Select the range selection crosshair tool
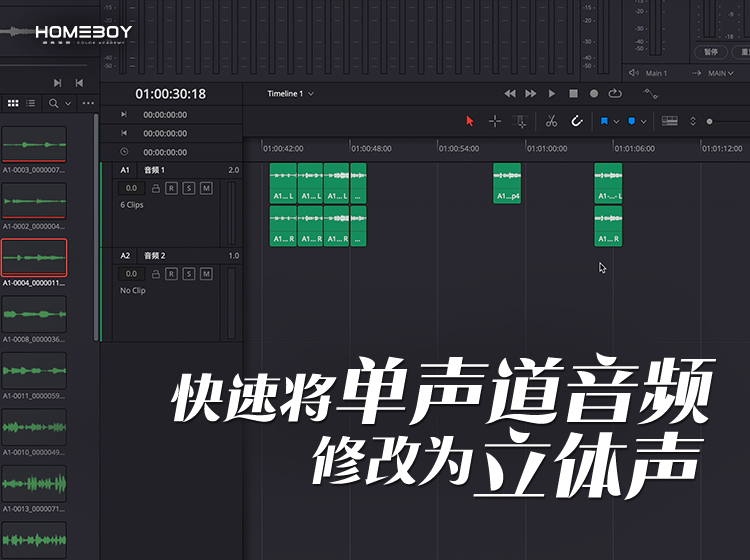The image size is (750, 560). click(495, 121)
